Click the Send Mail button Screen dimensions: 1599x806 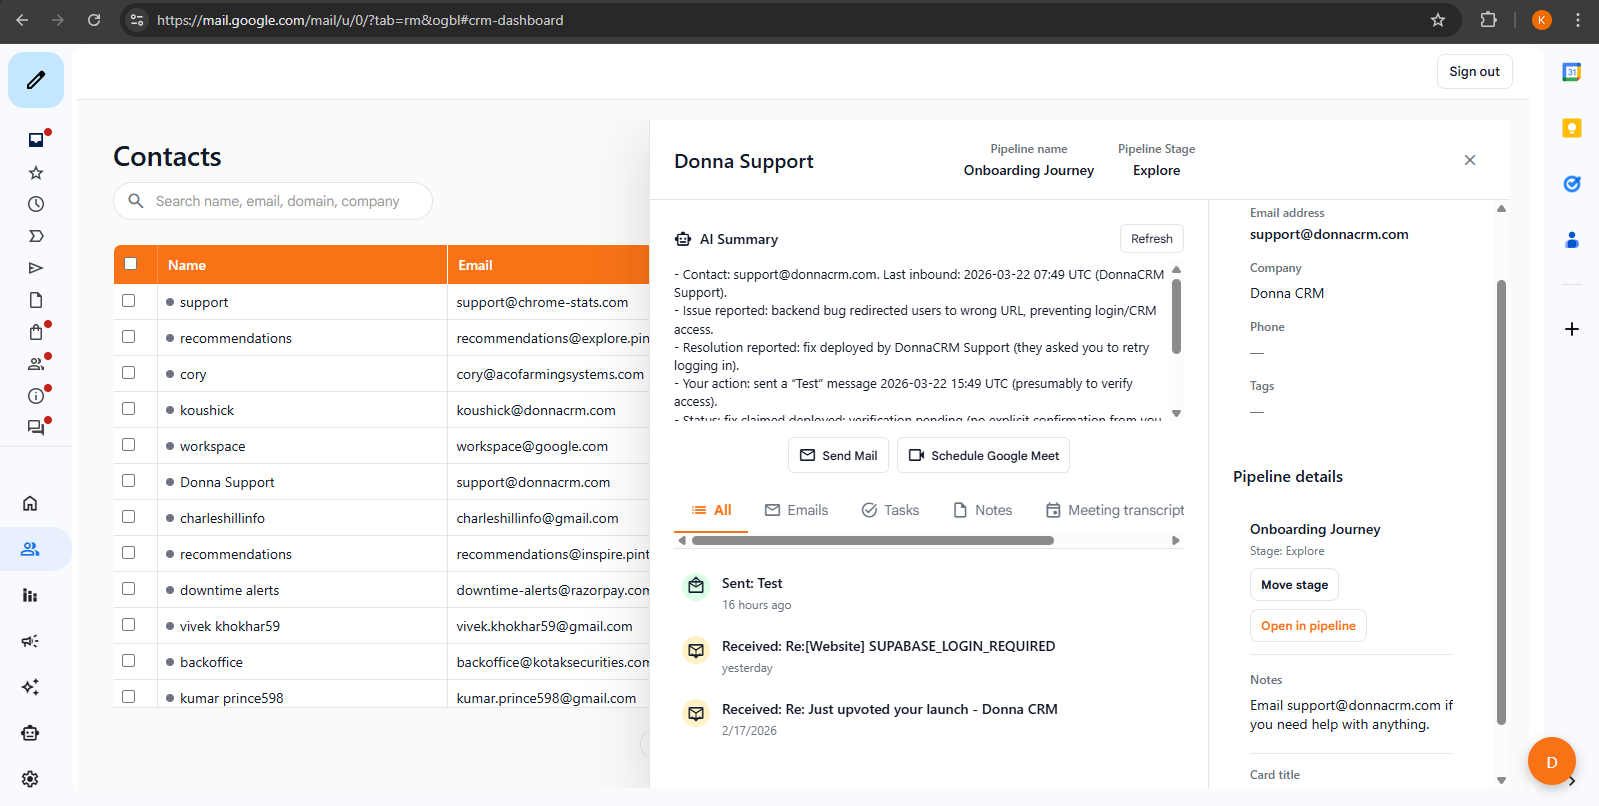point(839,456)
